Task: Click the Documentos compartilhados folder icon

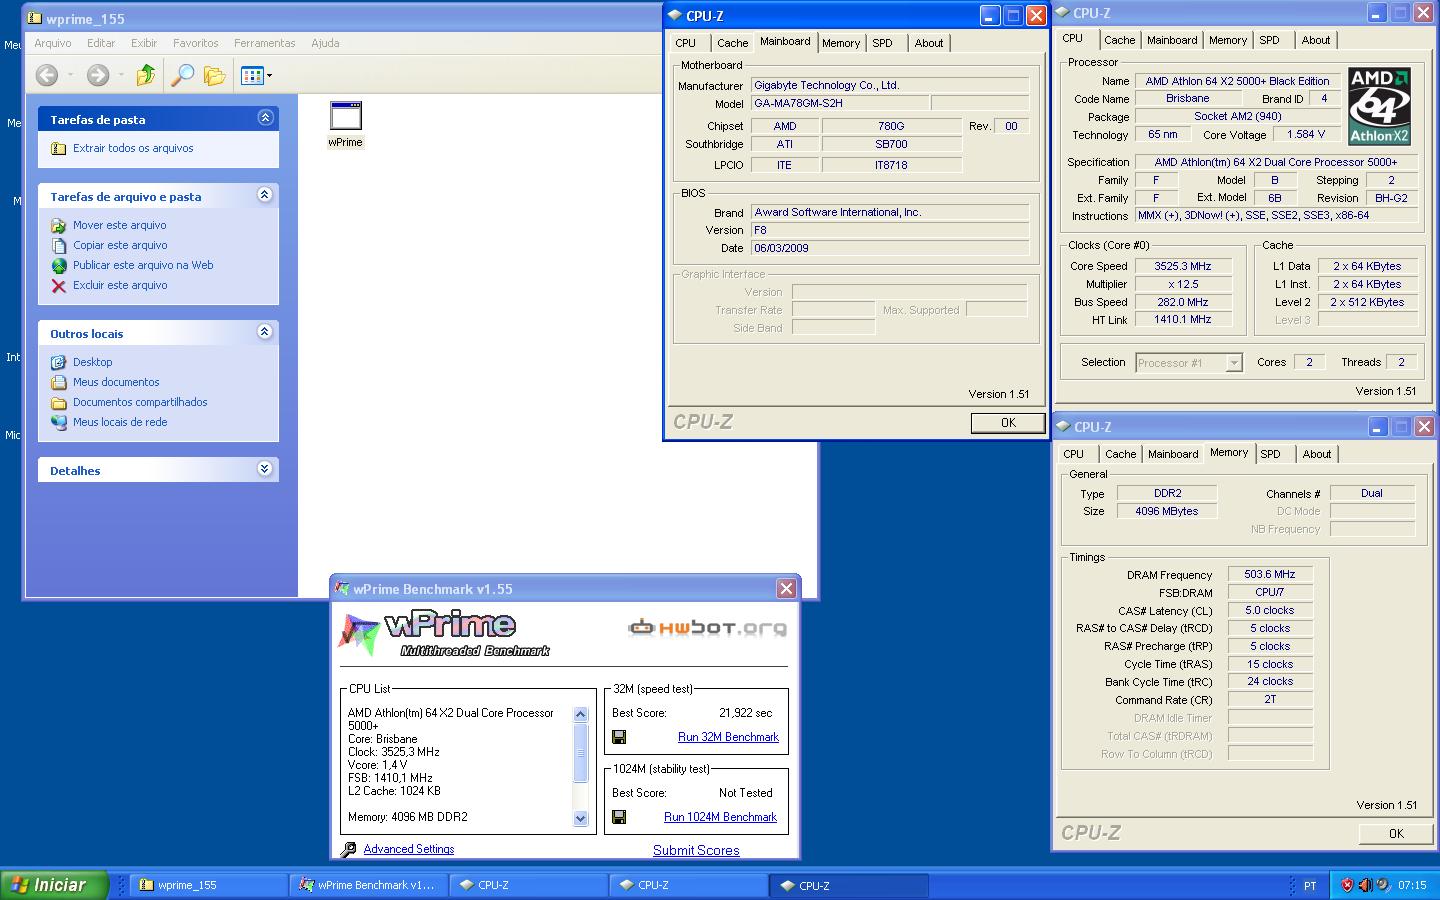Action: [59, 402]
